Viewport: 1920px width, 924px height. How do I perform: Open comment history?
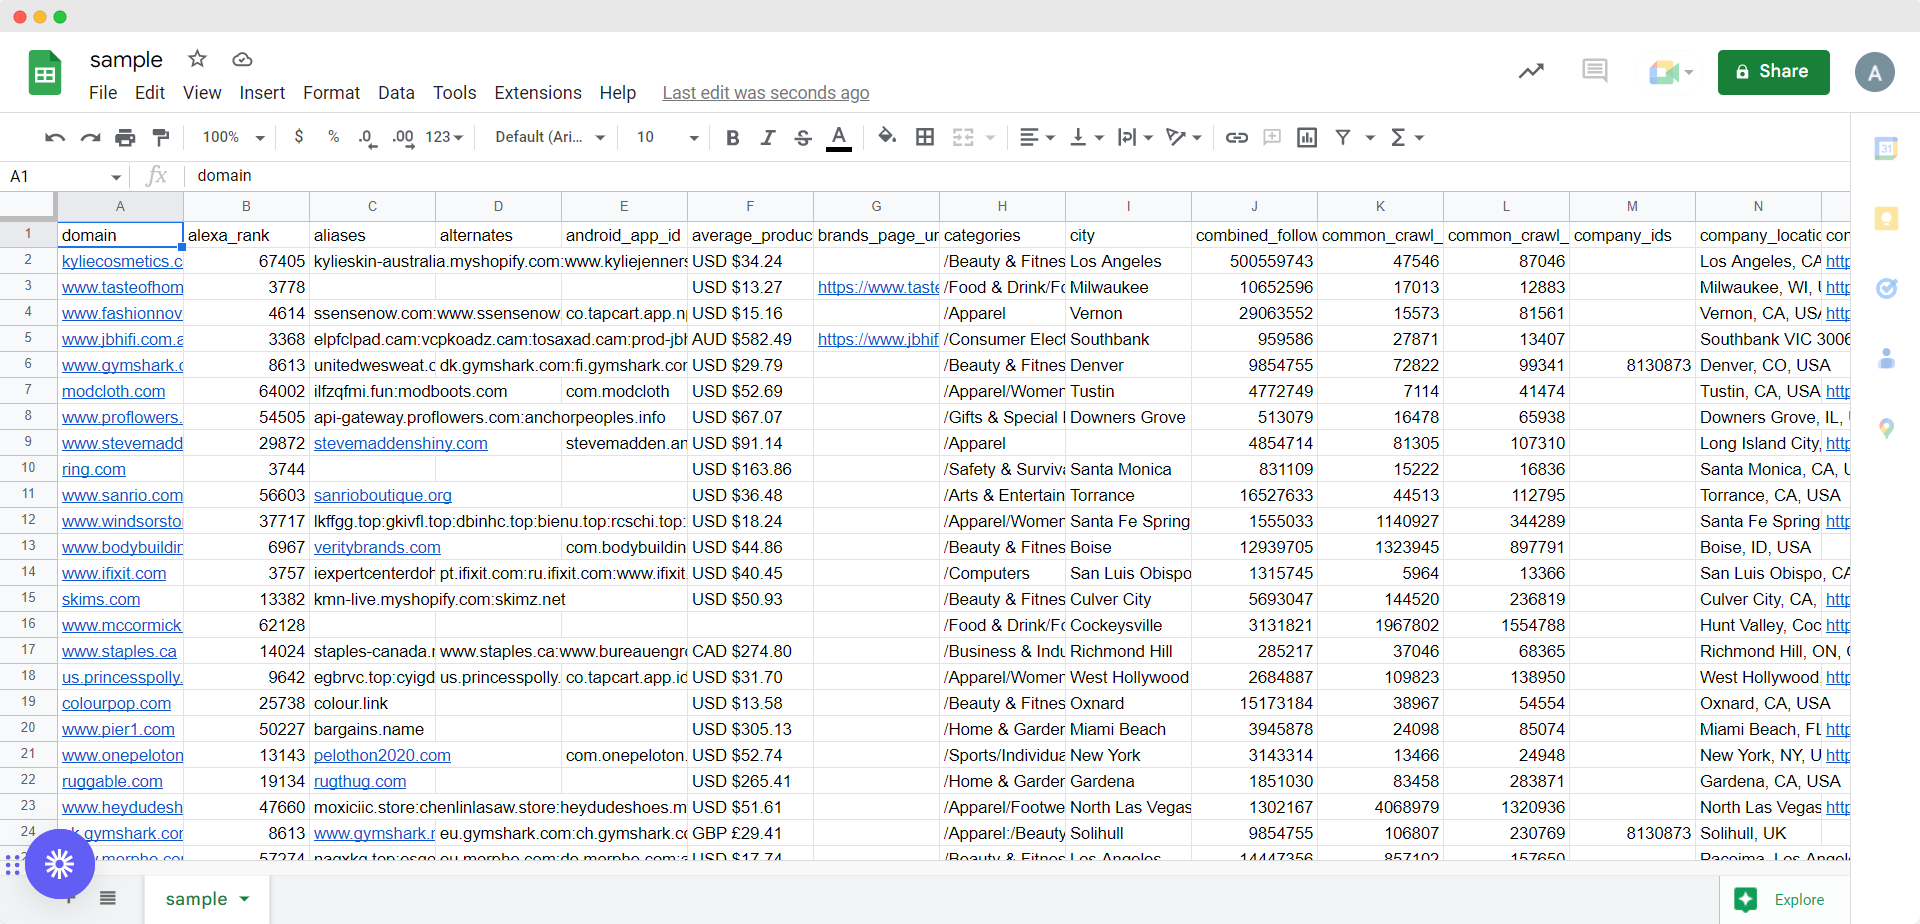(x=1595, y=71)
